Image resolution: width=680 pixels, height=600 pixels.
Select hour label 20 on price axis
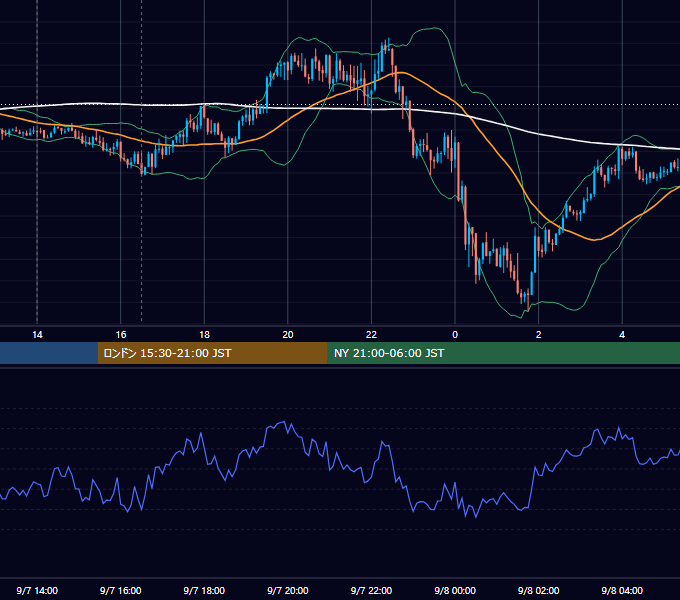[288, 335]
